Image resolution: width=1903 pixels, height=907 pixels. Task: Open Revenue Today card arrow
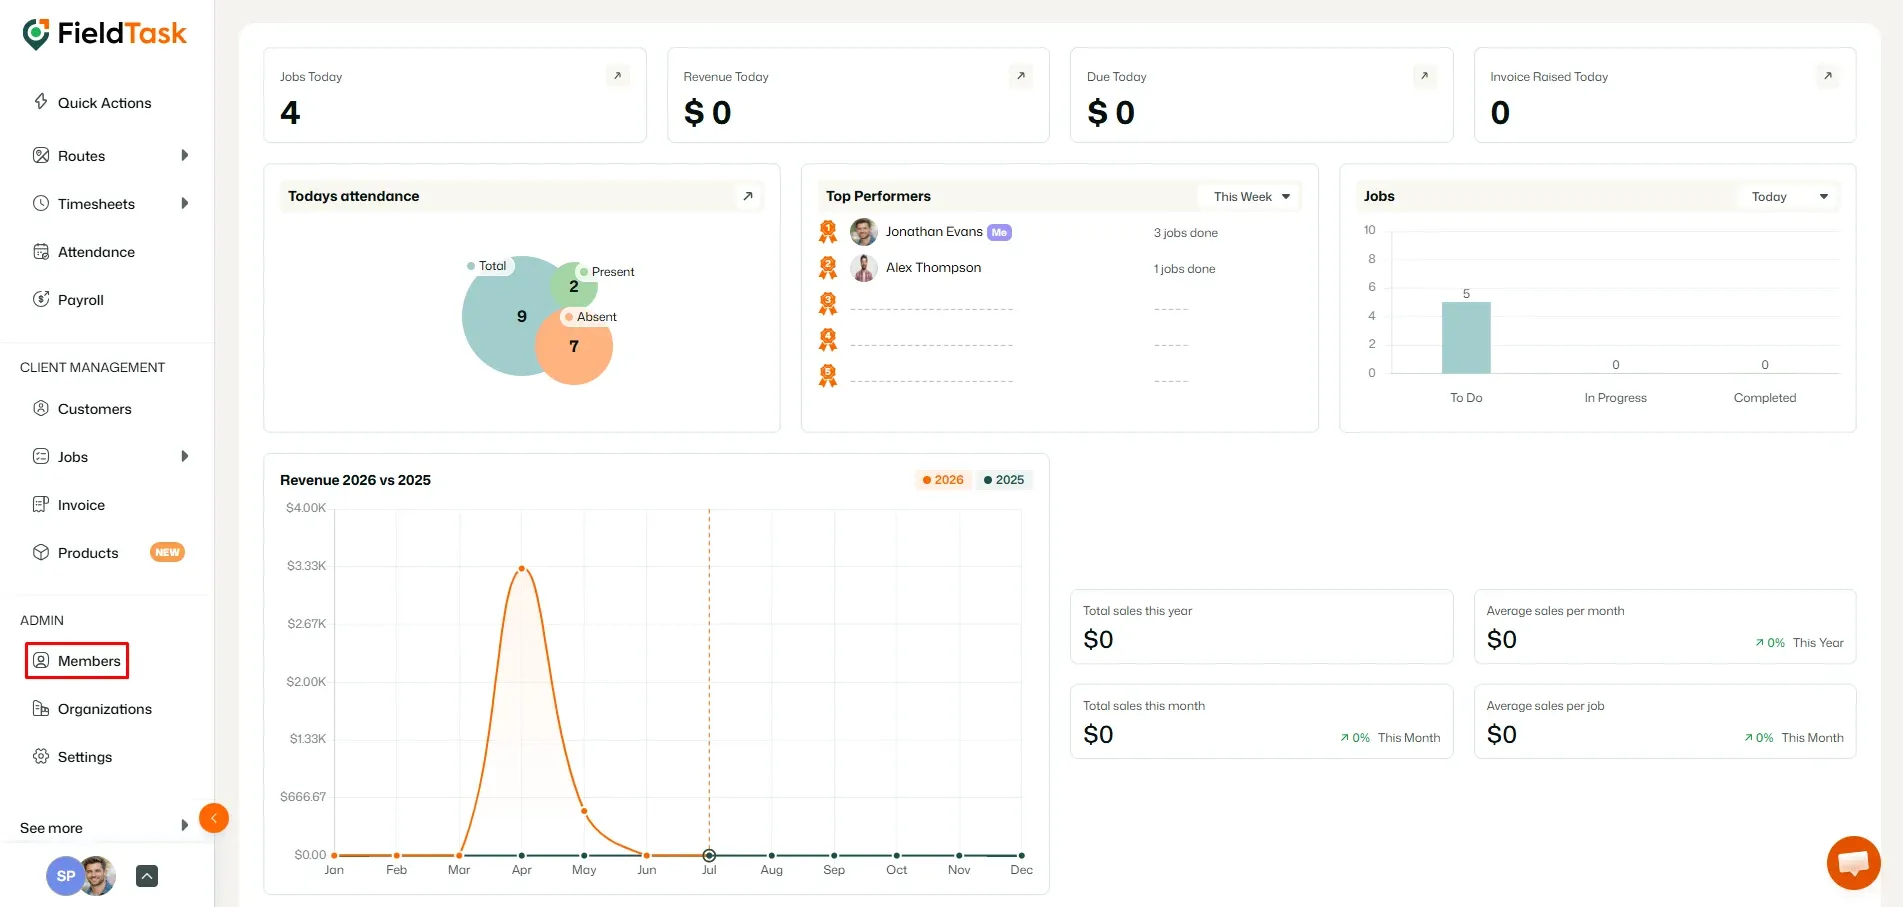click(x=1021, y=76)
